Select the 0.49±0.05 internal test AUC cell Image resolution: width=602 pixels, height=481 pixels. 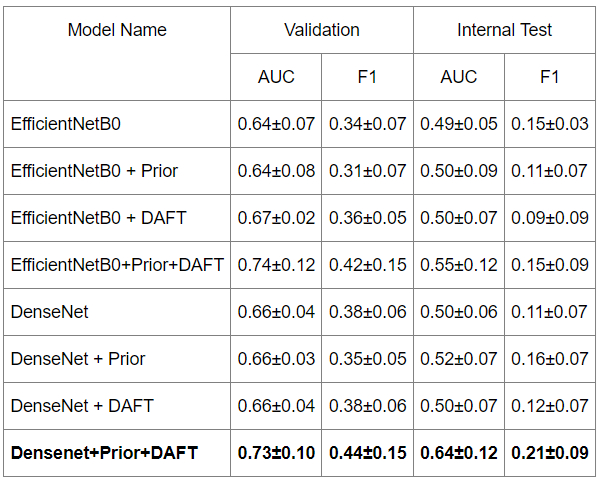(459, 124)
